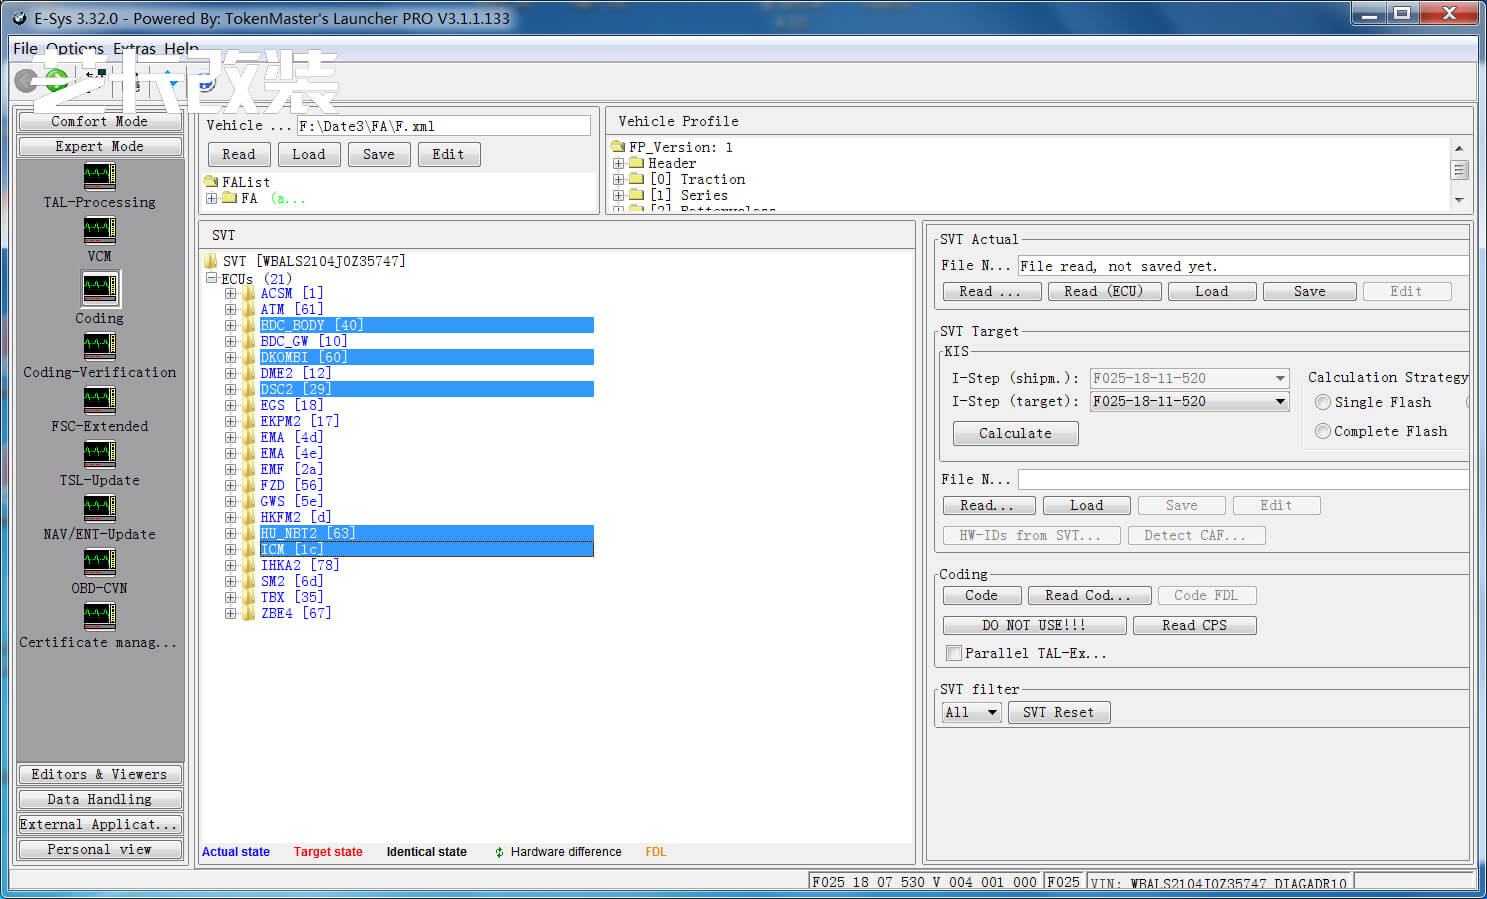Select the Single Flash radio button
The image size is (1487, 899).
(x=1323, y=402)
